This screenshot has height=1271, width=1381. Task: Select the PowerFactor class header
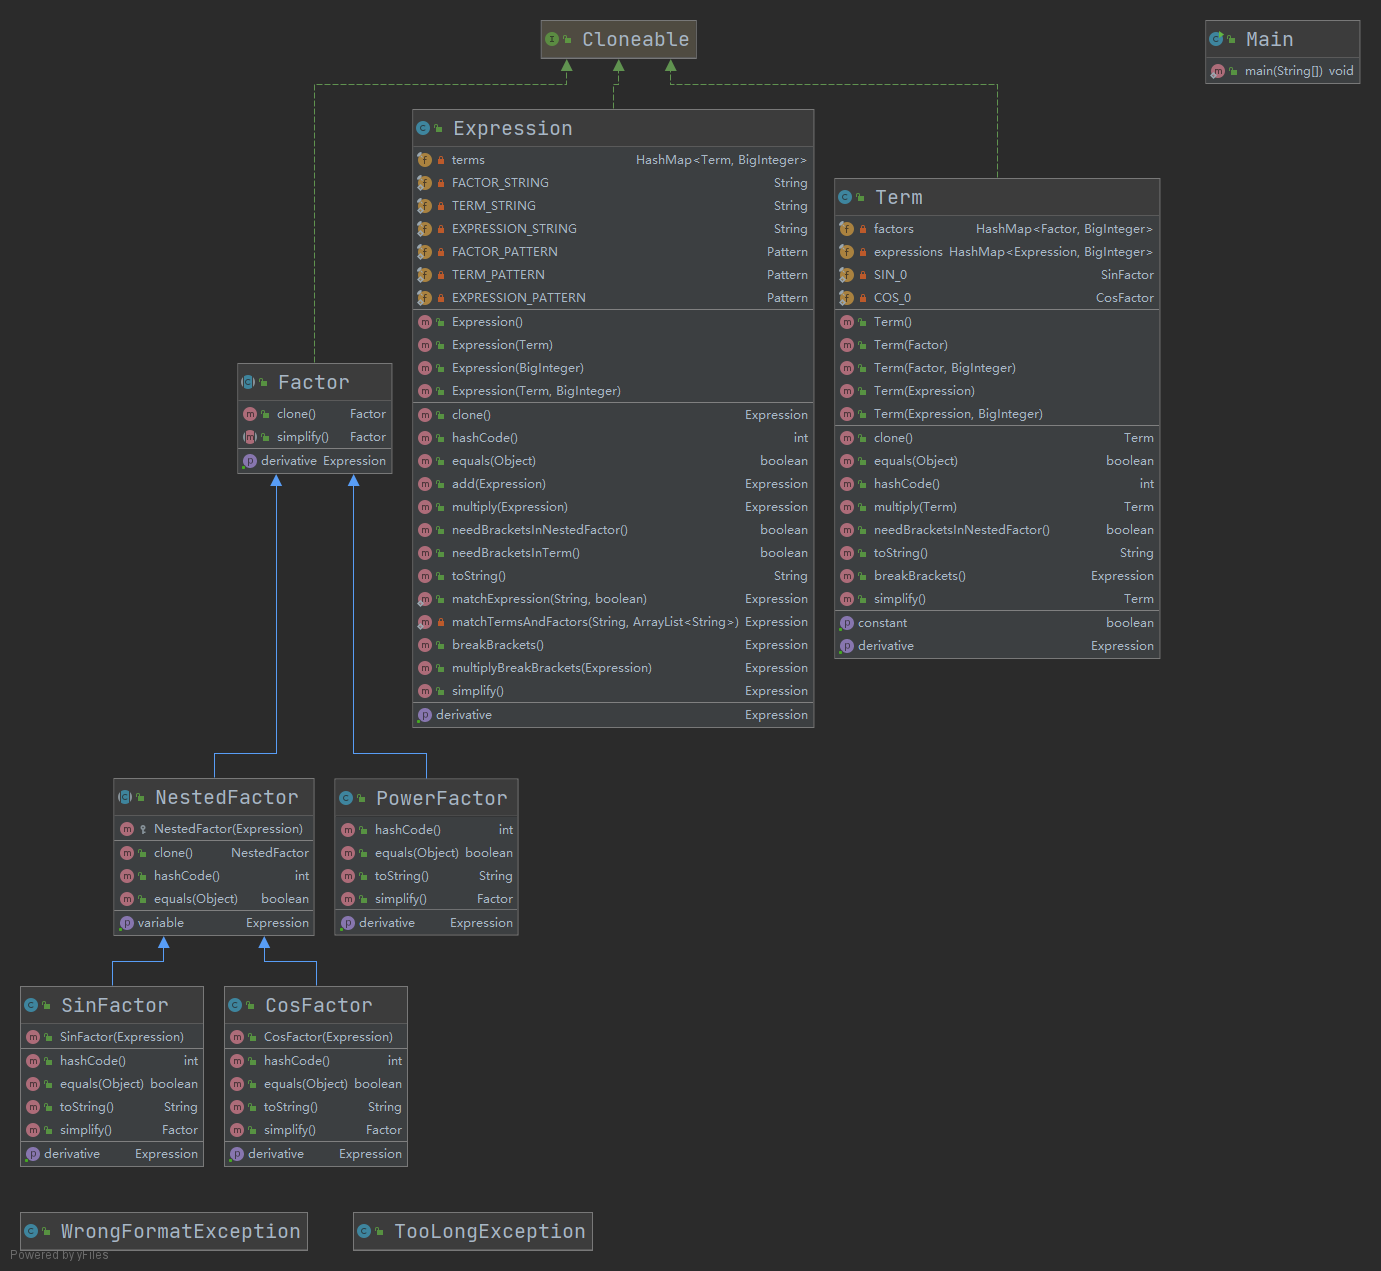click(426, 798)
